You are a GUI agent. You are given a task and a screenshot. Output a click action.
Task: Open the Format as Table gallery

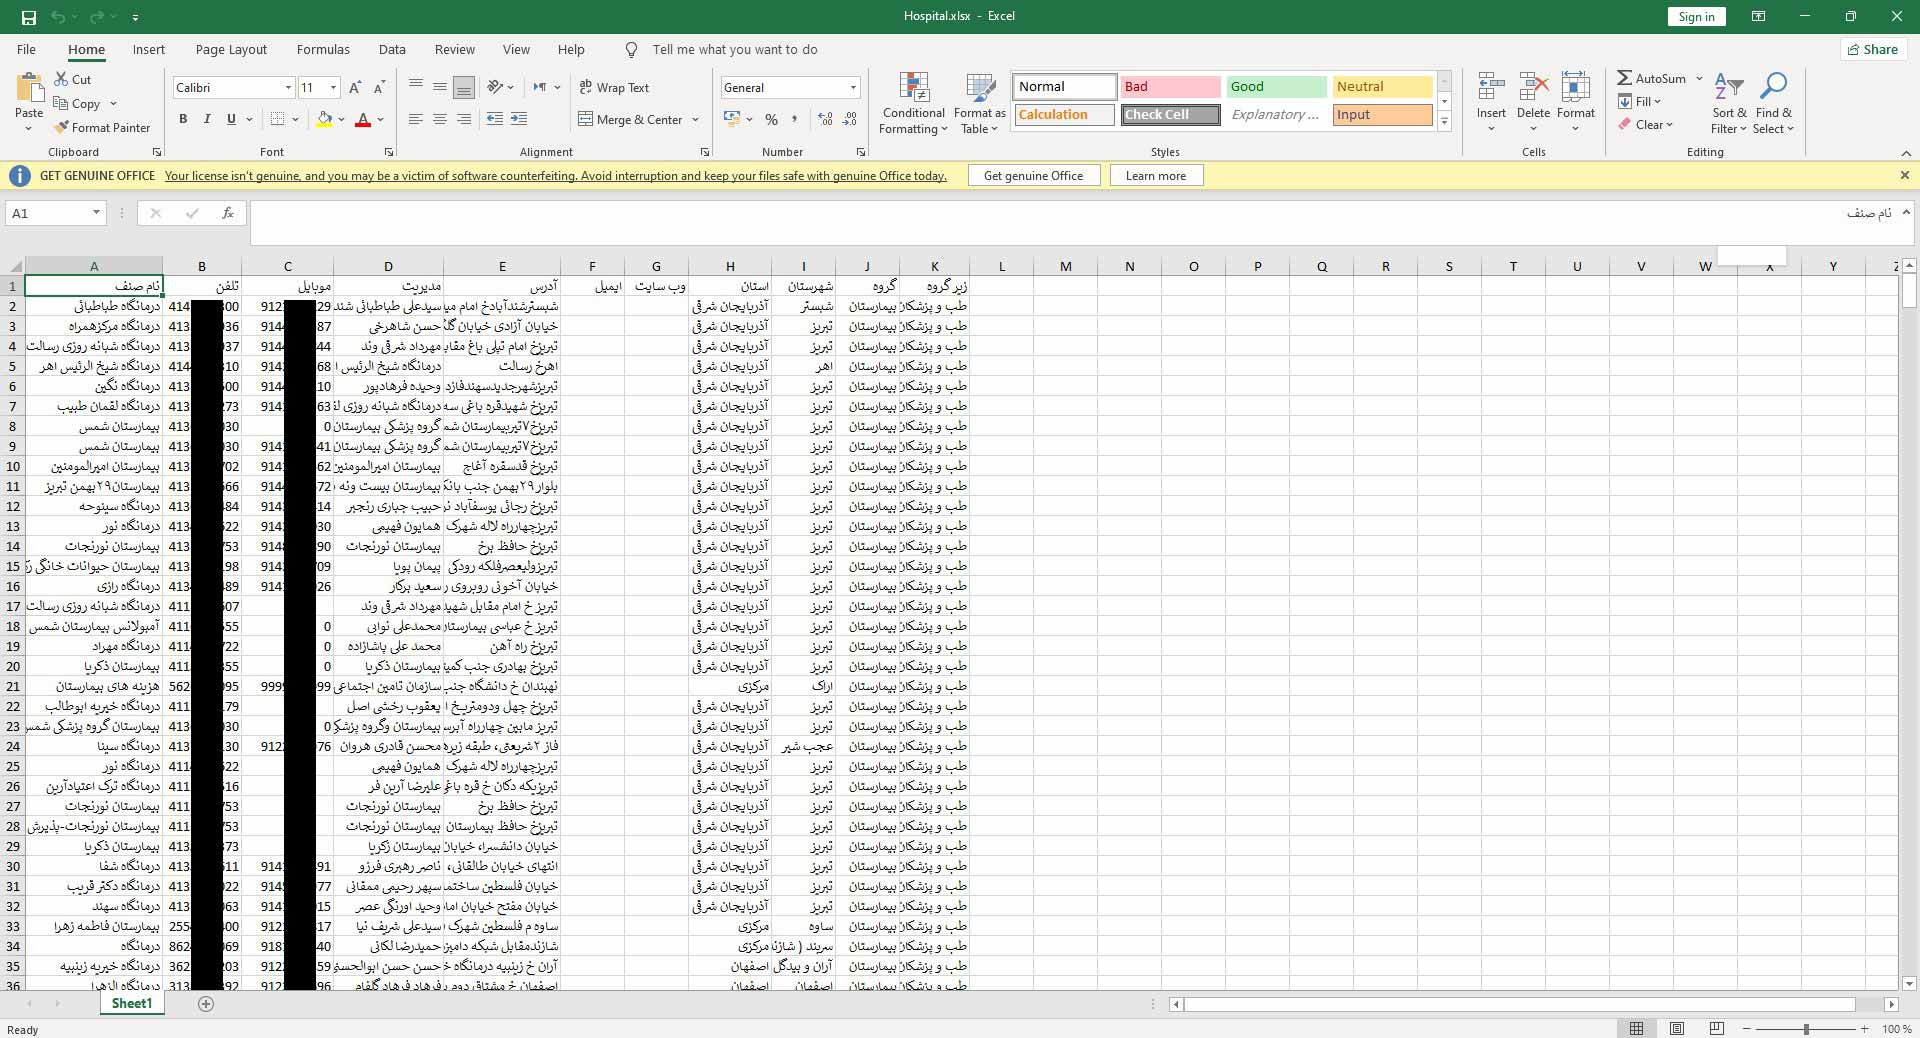coord(979,88)
